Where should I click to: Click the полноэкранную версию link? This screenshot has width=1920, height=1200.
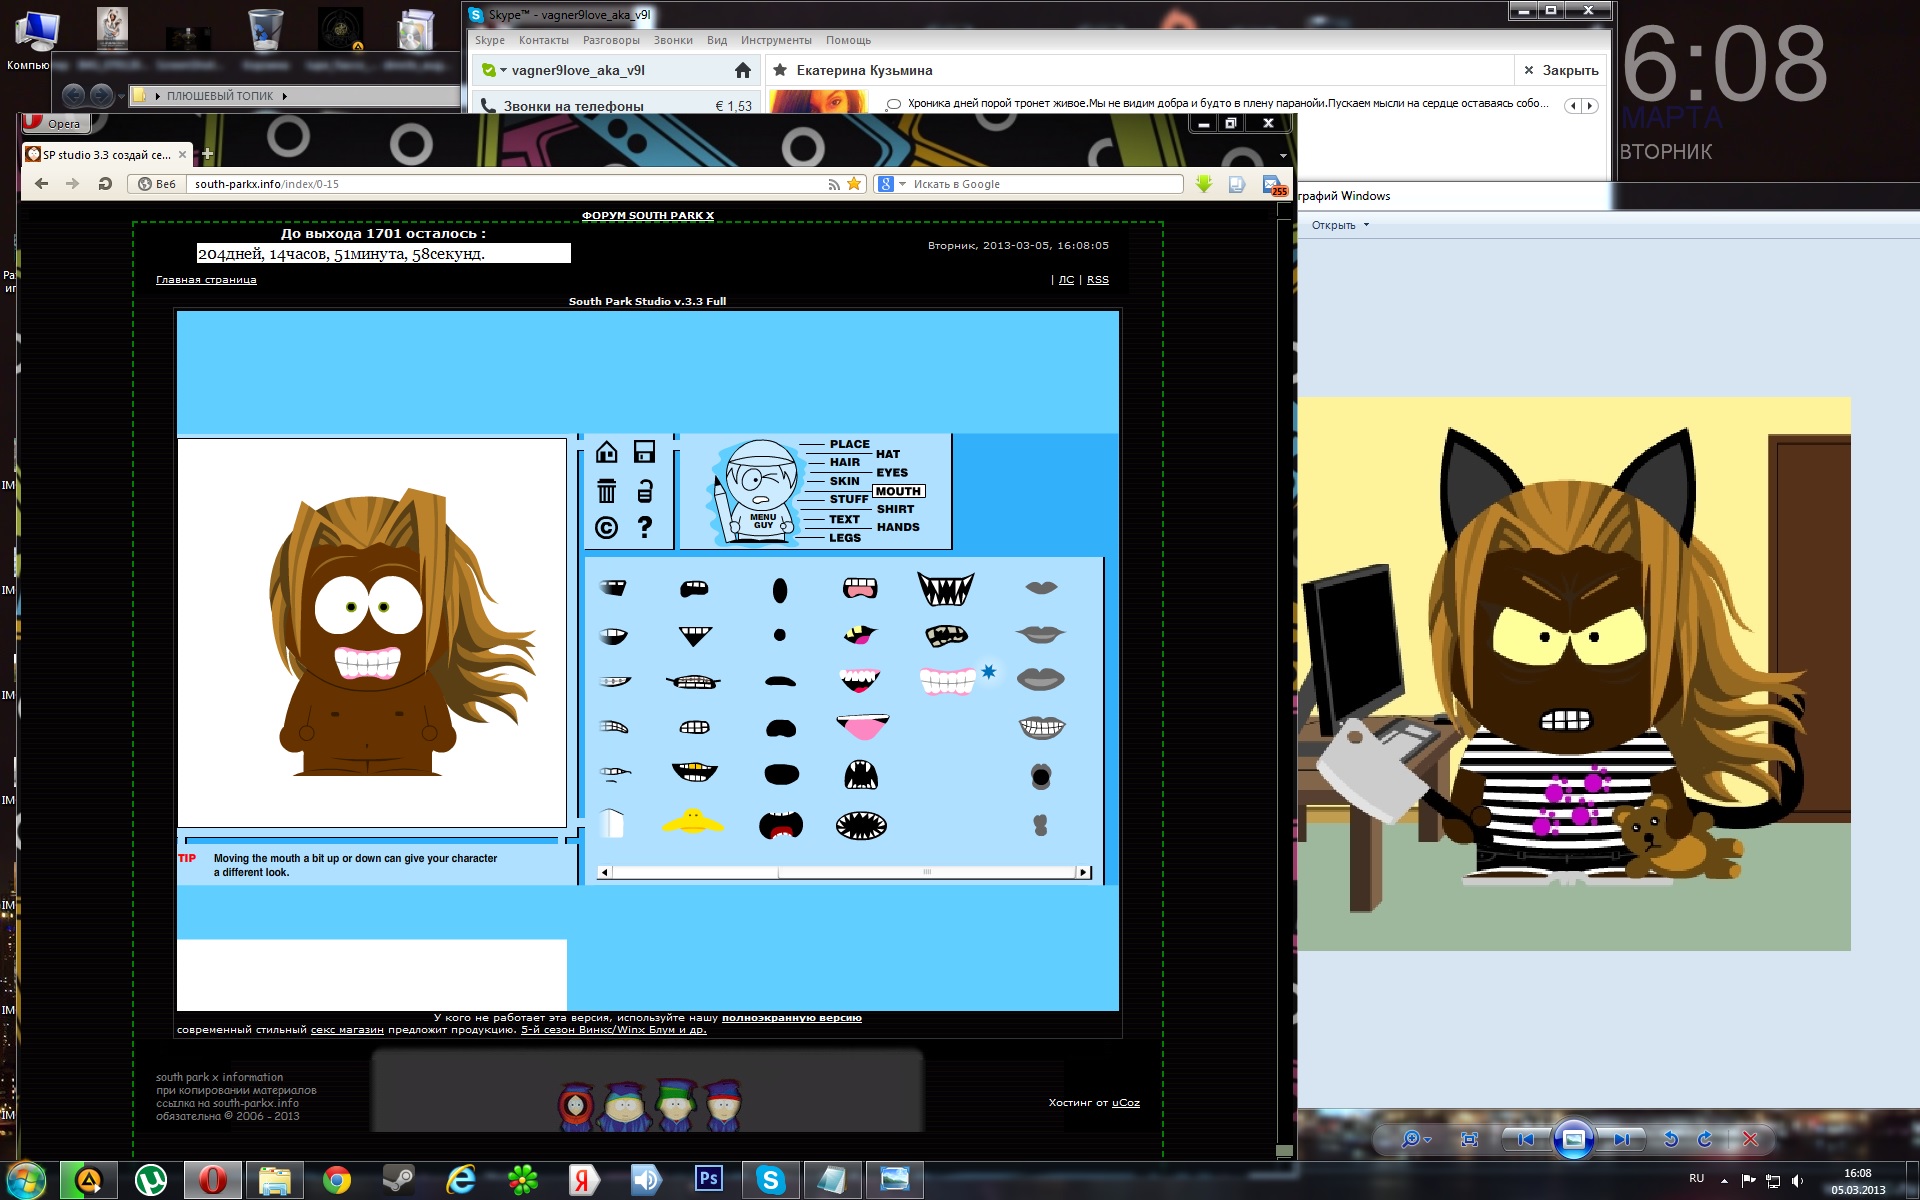[791, 1018]
